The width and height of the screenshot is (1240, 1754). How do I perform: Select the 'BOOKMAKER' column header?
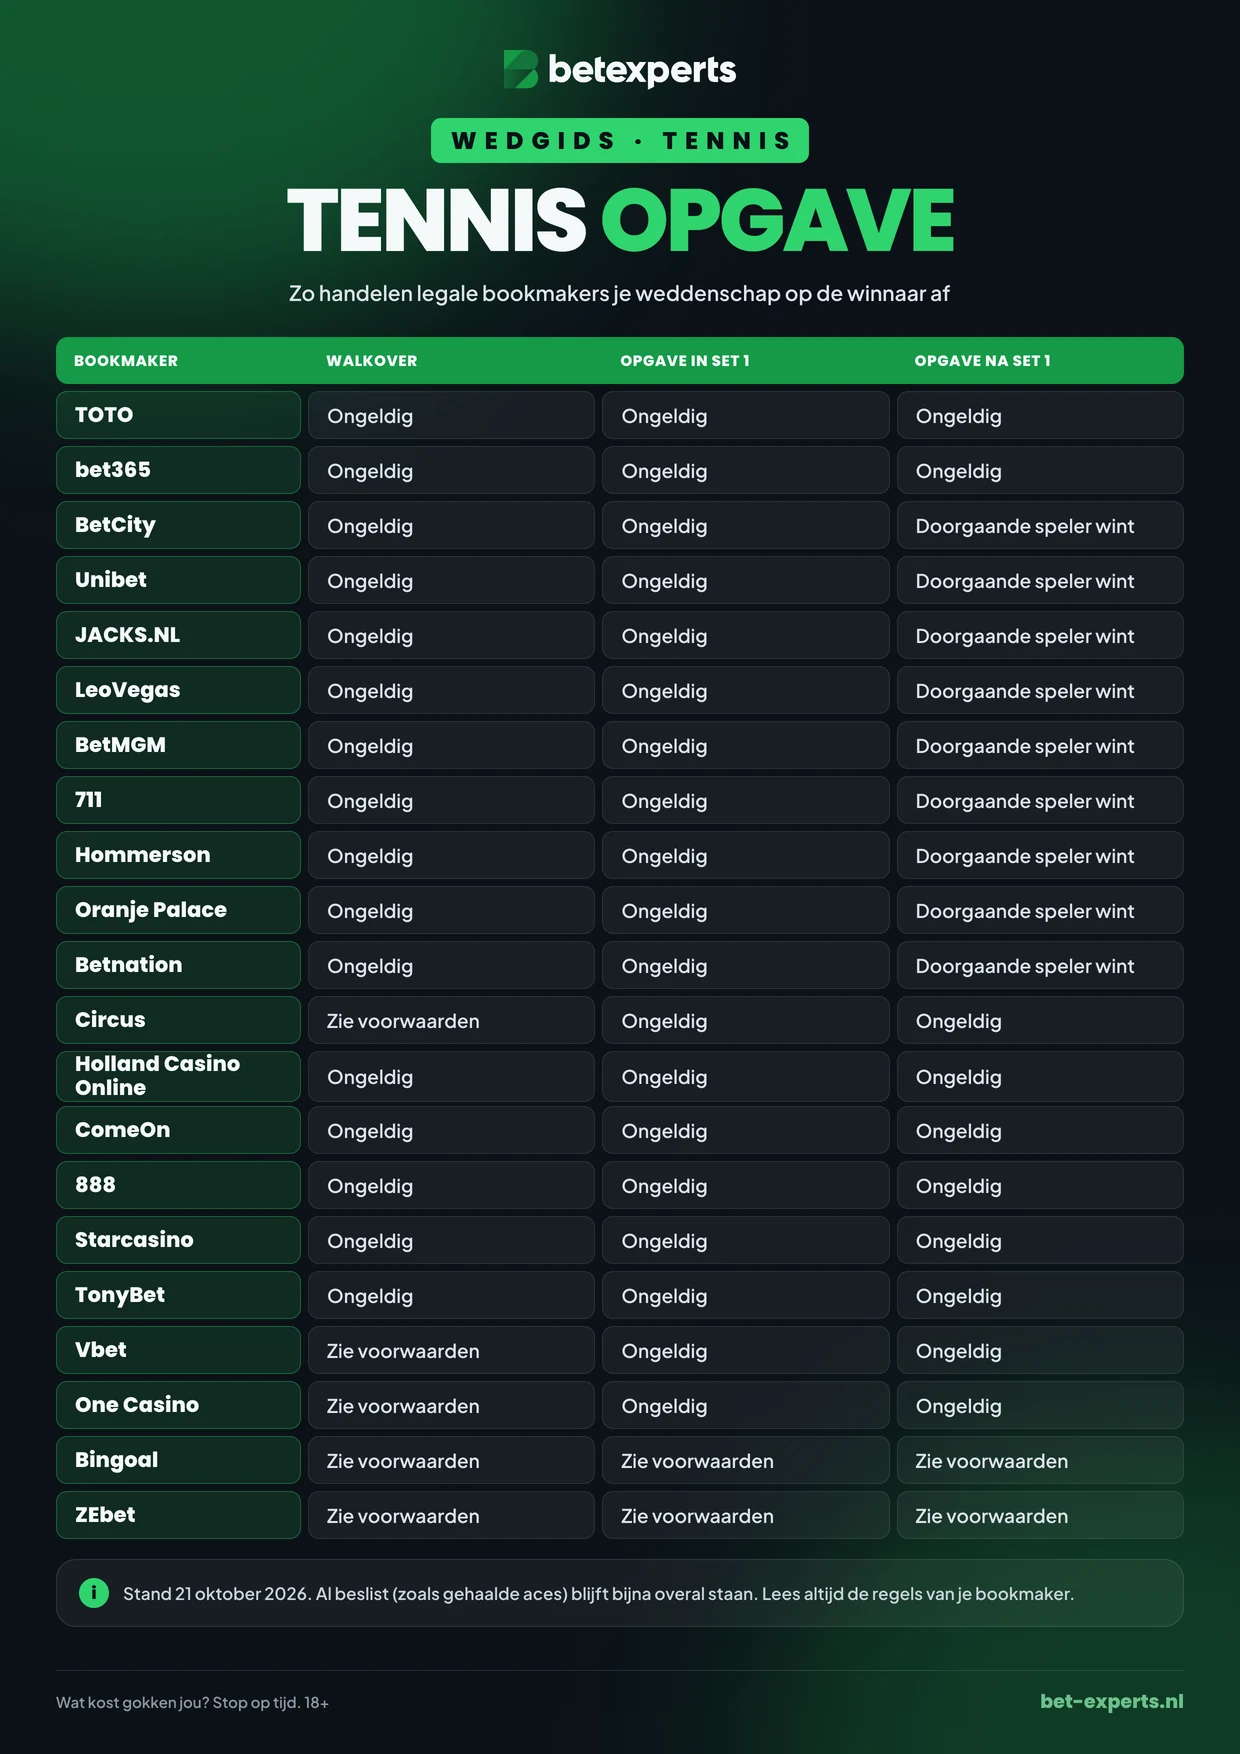pyautogui.click(x=126, y=361)
